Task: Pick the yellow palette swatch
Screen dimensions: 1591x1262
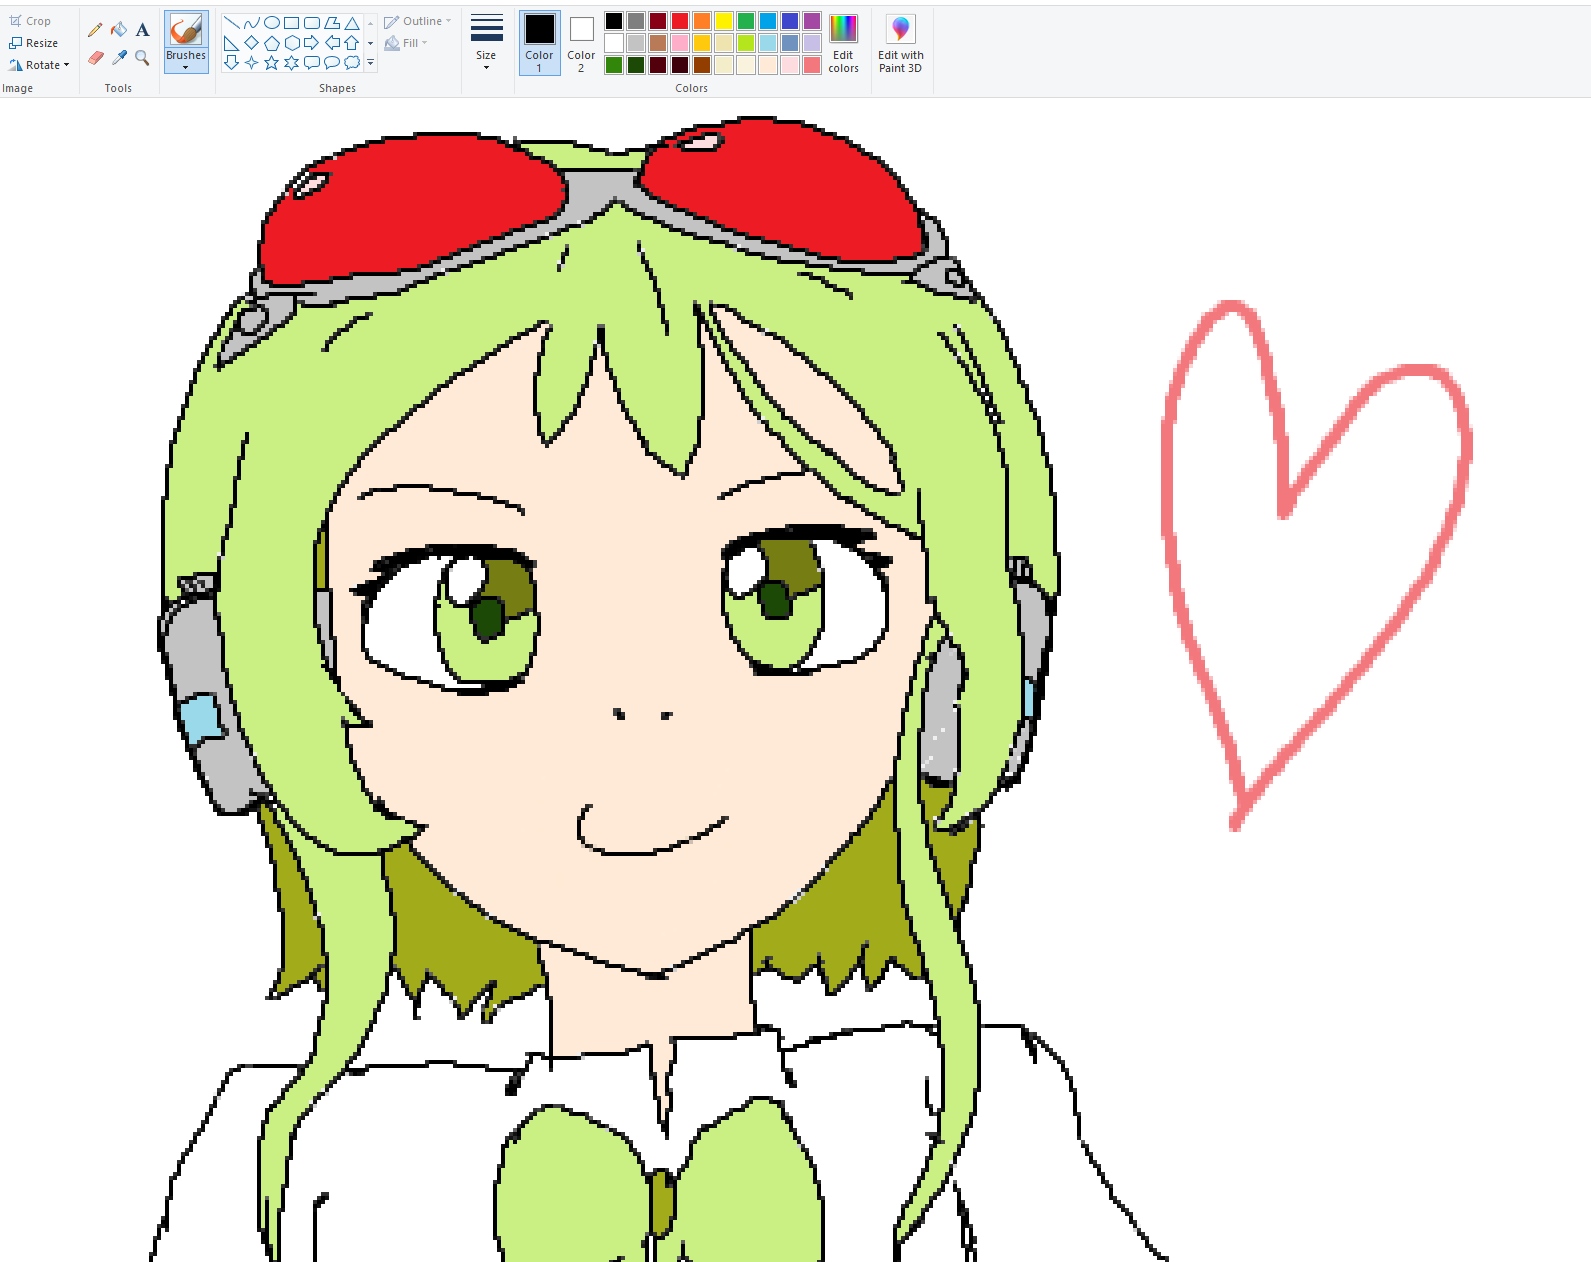Action: 724,21
